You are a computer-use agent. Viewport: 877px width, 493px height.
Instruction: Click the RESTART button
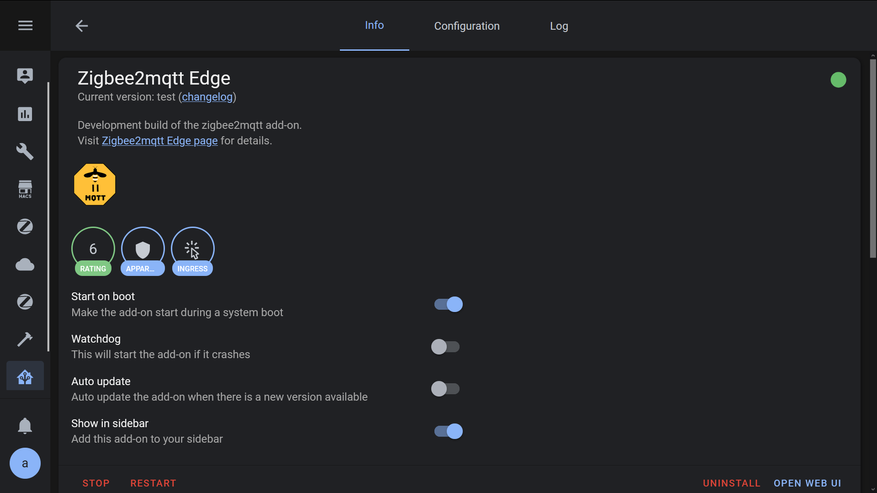tap(153, 483)
